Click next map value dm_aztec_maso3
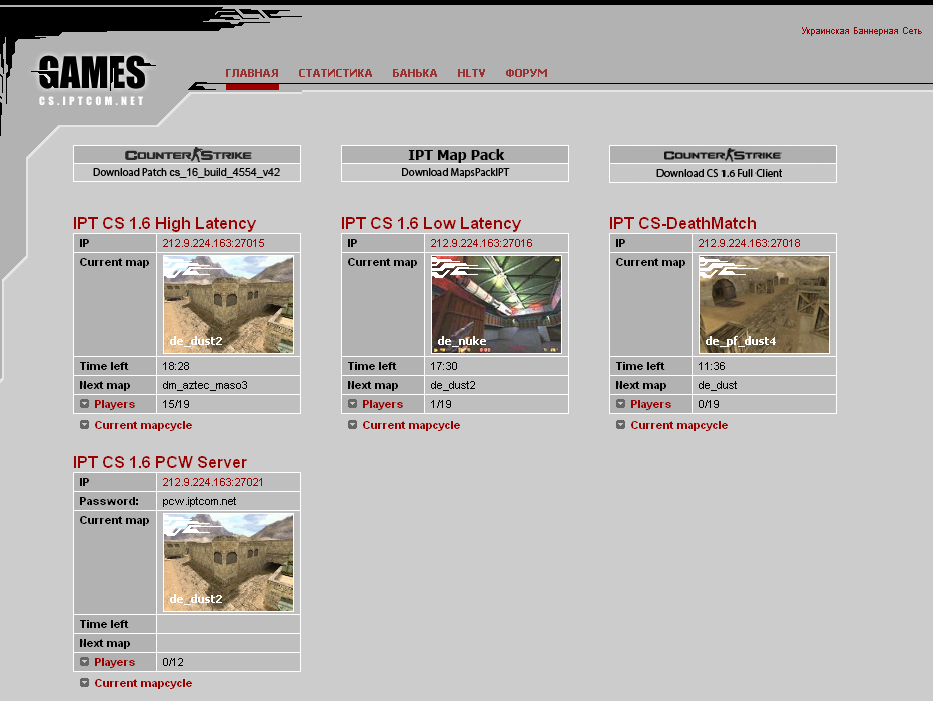The image size is (933, 701). [205, 385]
